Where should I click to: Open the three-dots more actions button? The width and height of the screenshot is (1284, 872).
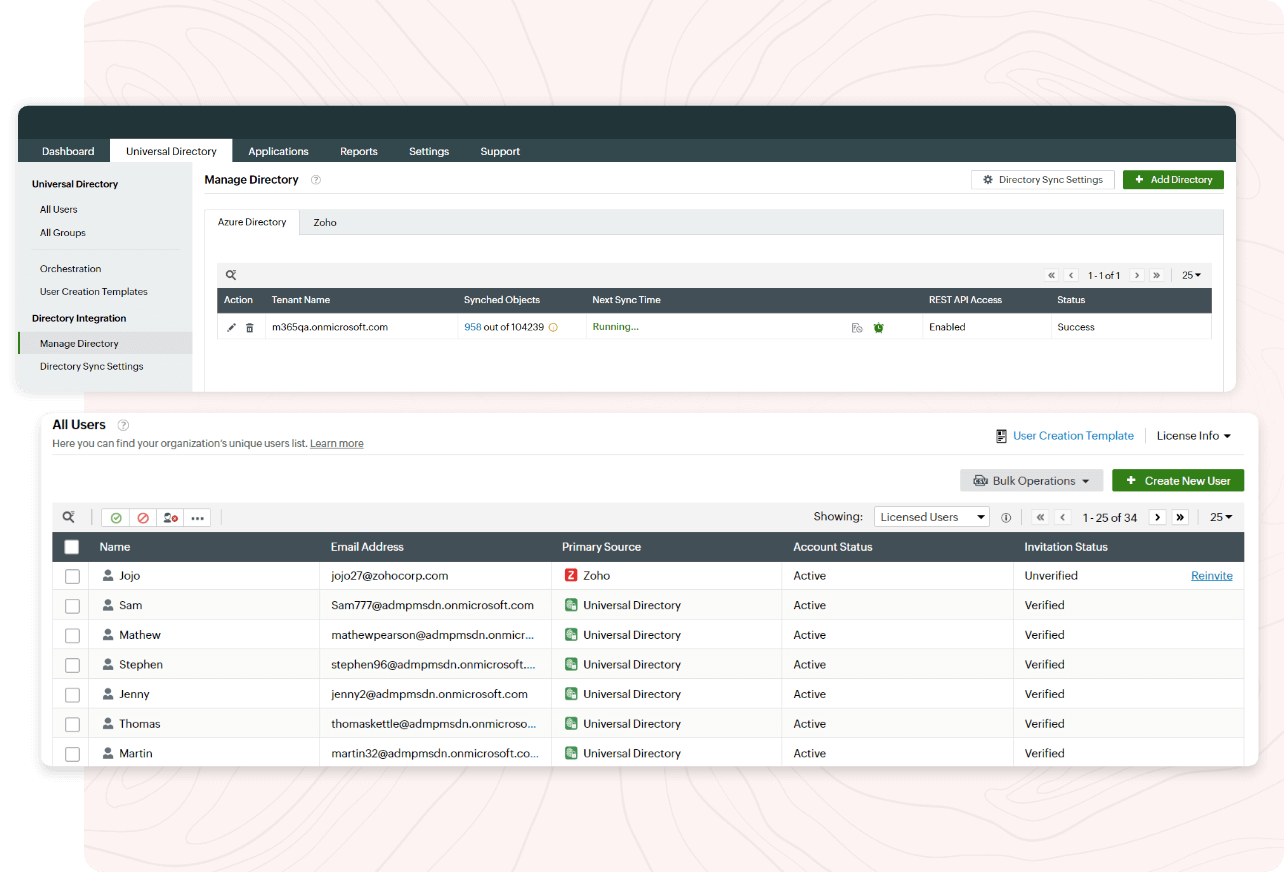click(198, 518)
